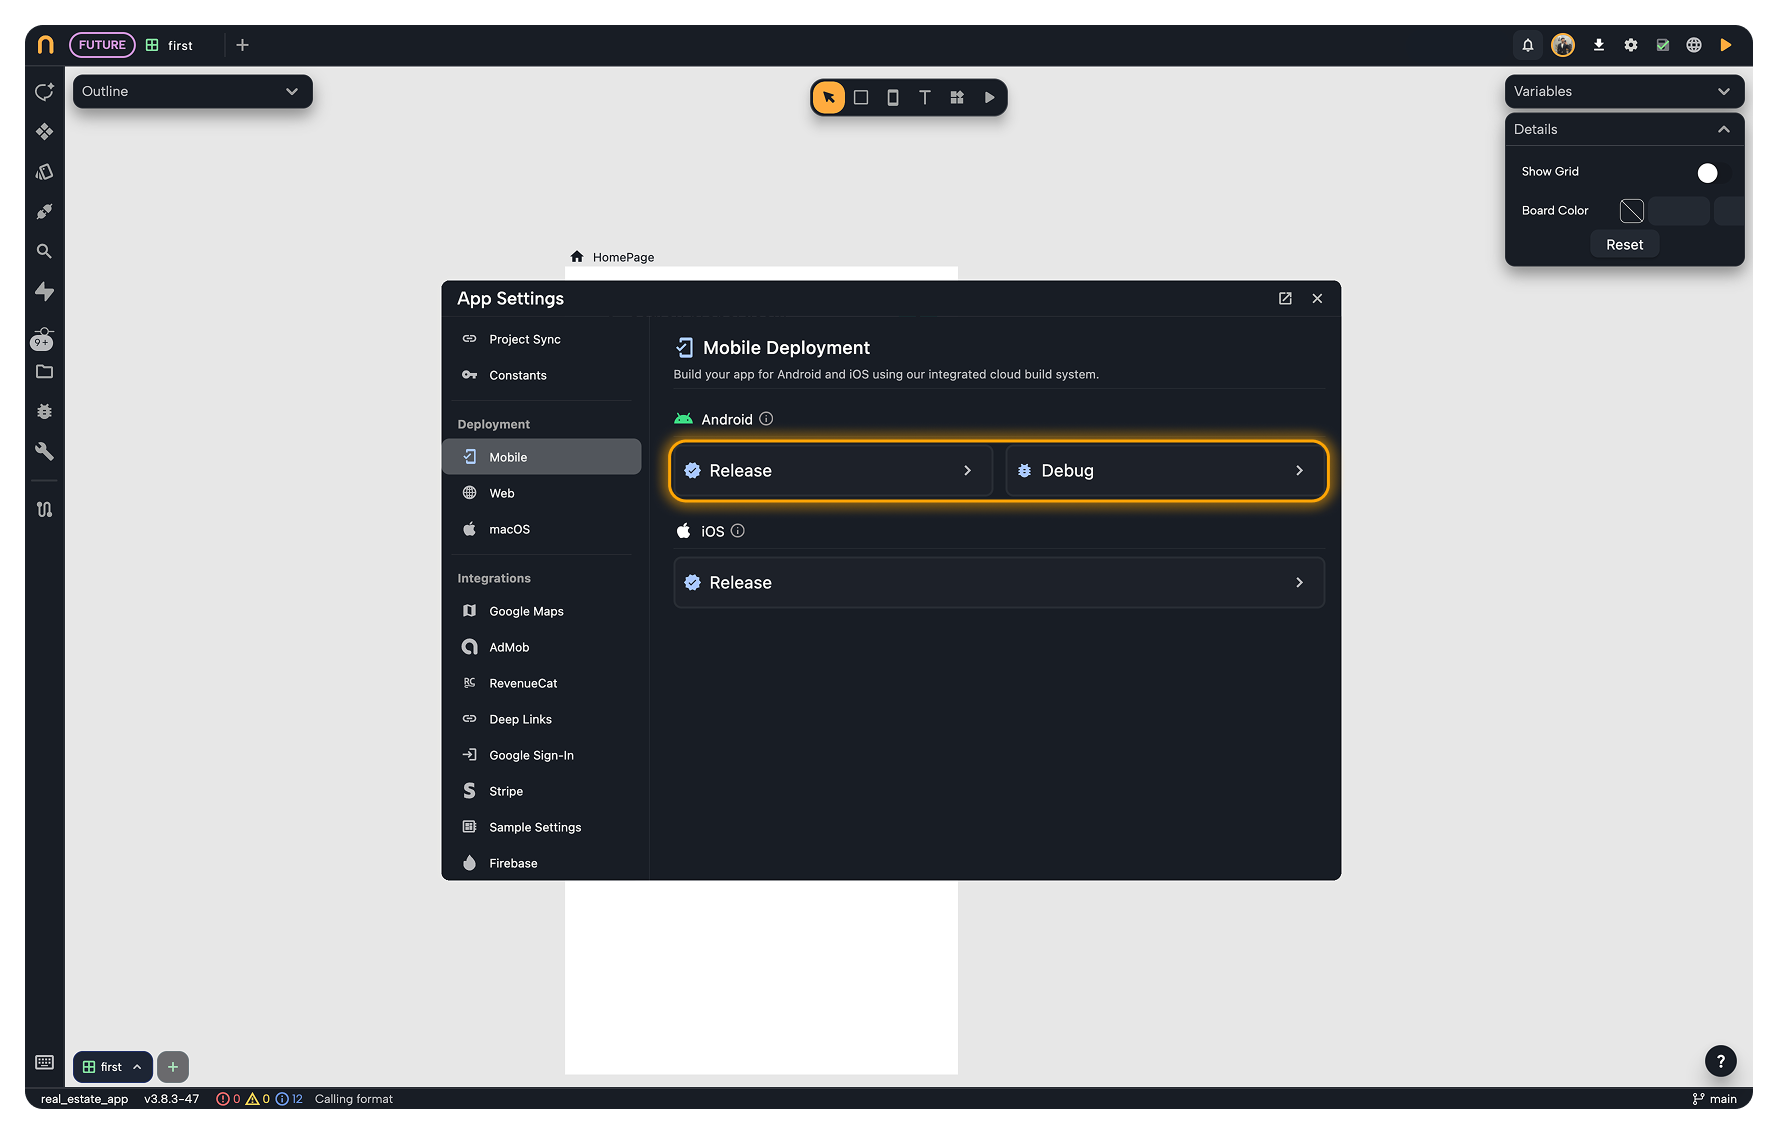The height and width of the screenshot is (1134, 1778).
Task: Click the Nowa logo icon
Action: click(x=45, y=45)
